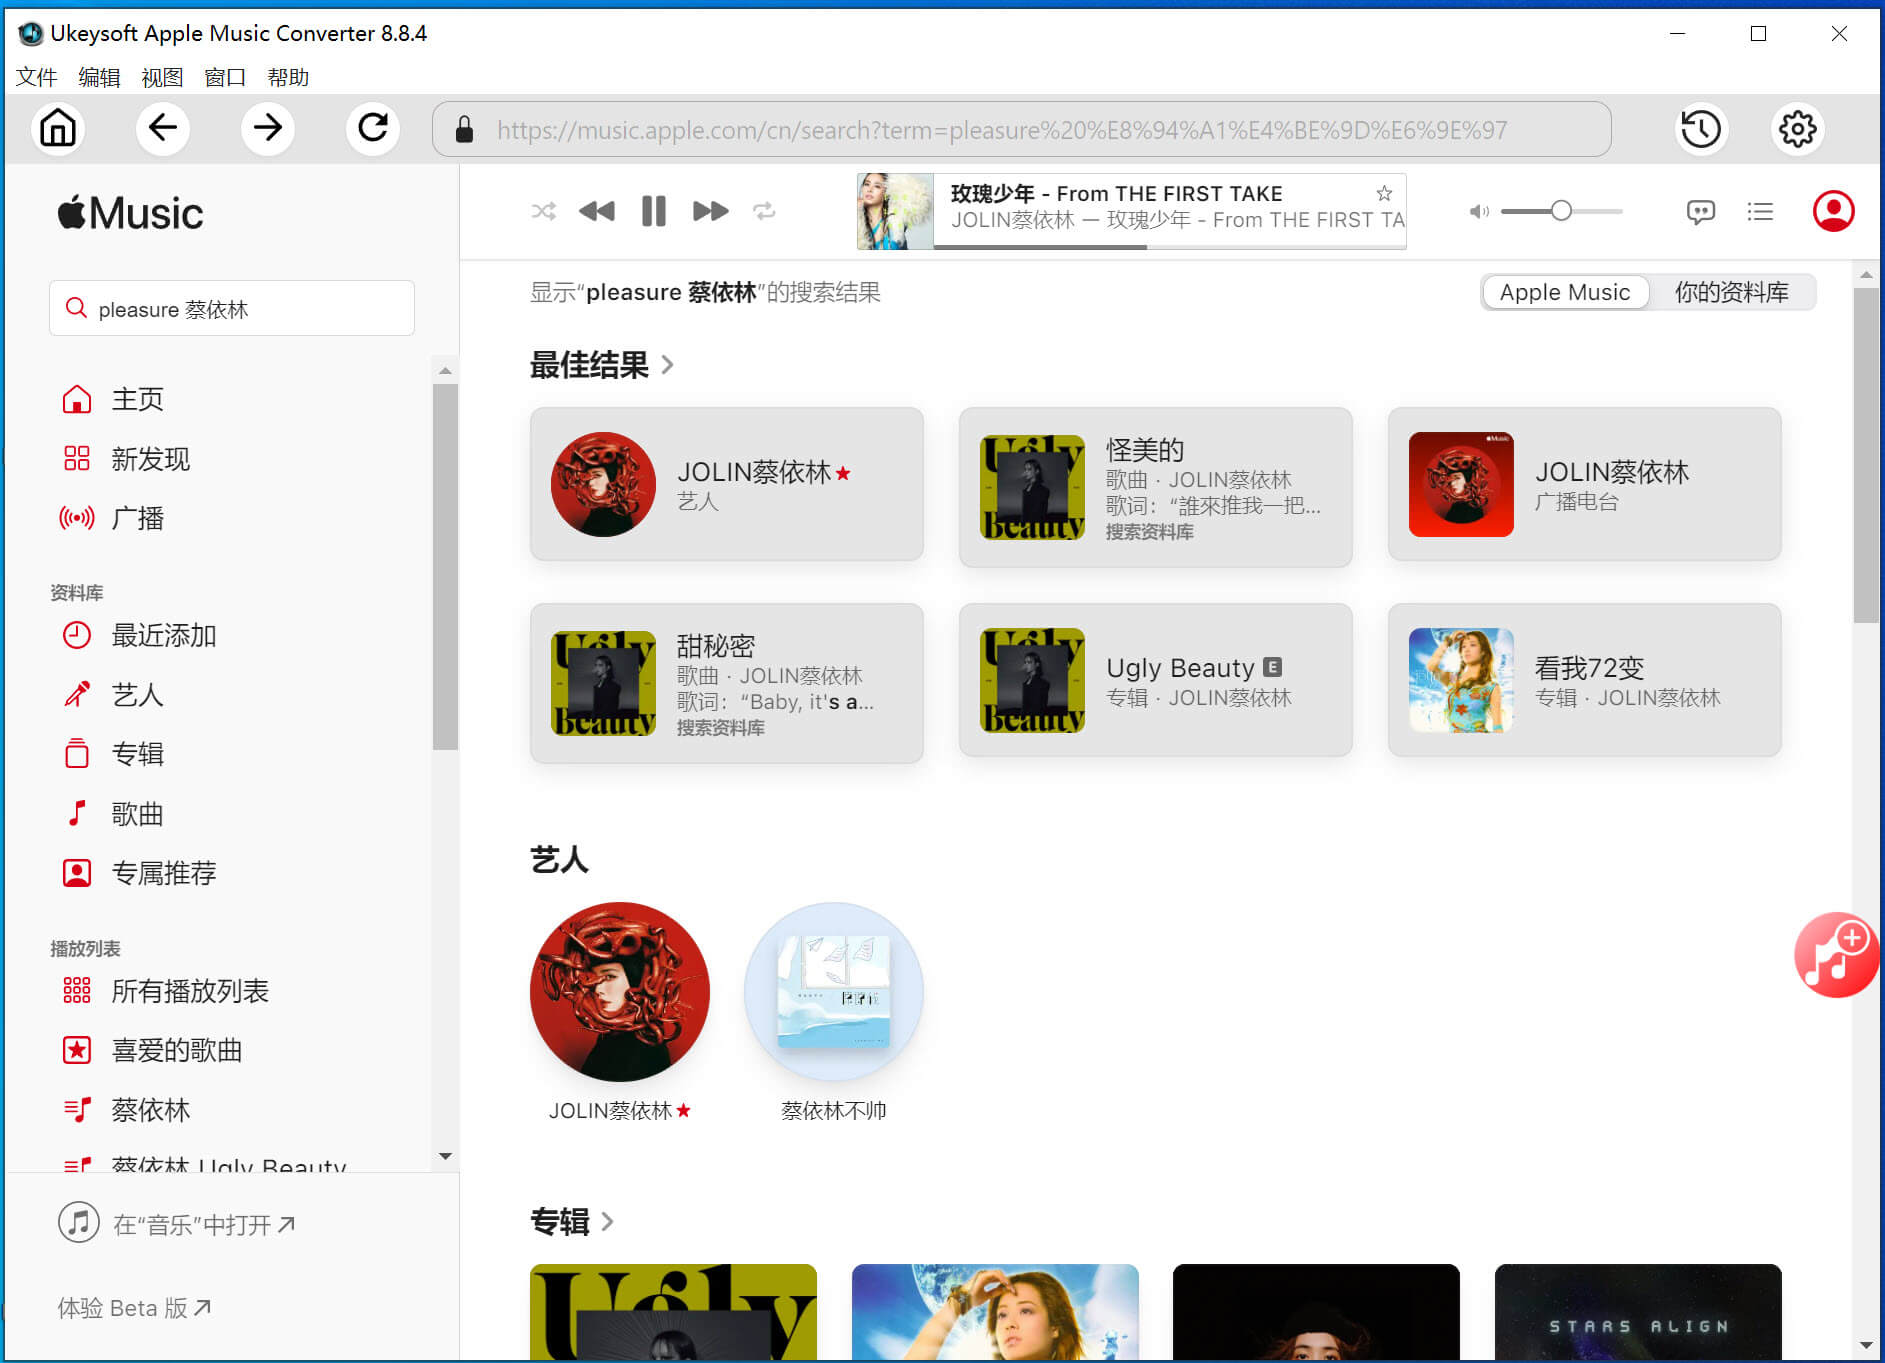Click main content scrollbar down arrow

pyautogui.click(x=1866, y=1346)
